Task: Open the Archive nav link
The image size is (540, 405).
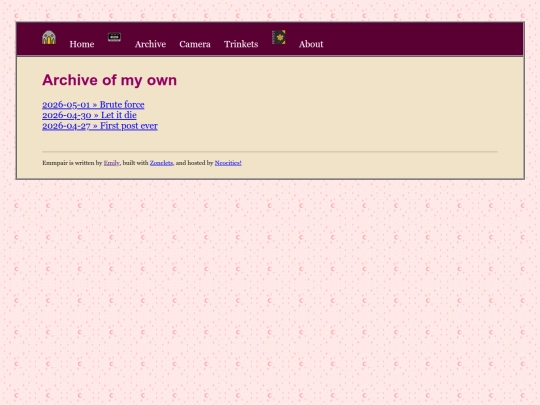Action: point(150,44)
